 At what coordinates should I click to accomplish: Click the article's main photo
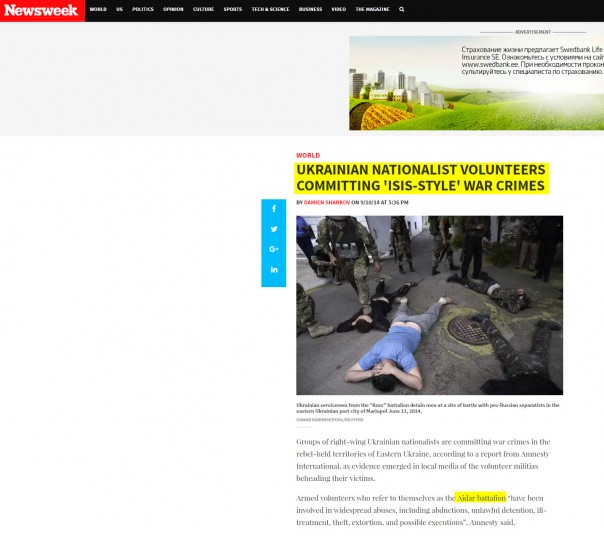(430, 305)
